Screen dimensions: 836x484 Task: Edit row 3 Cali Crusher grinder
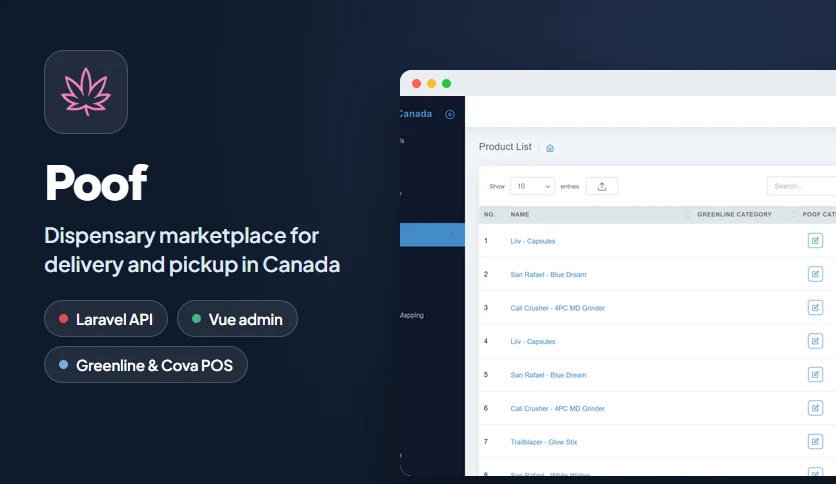(815, 308)
